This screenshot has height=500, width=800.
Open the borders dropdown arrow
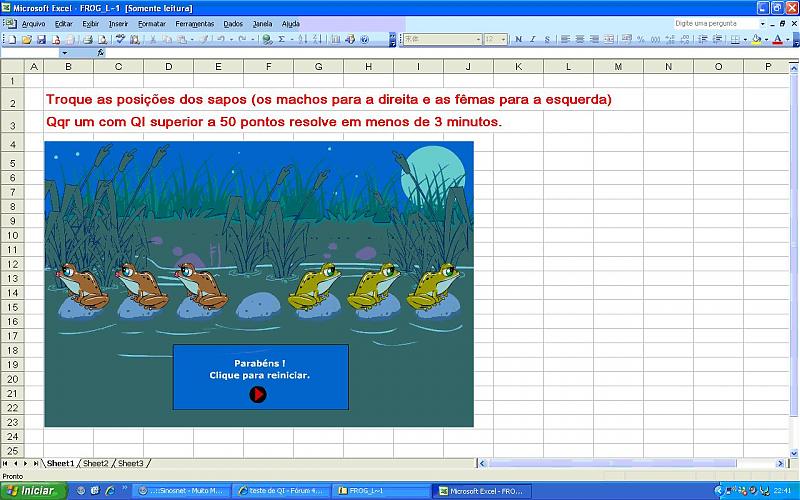click(x=745, y=39)
